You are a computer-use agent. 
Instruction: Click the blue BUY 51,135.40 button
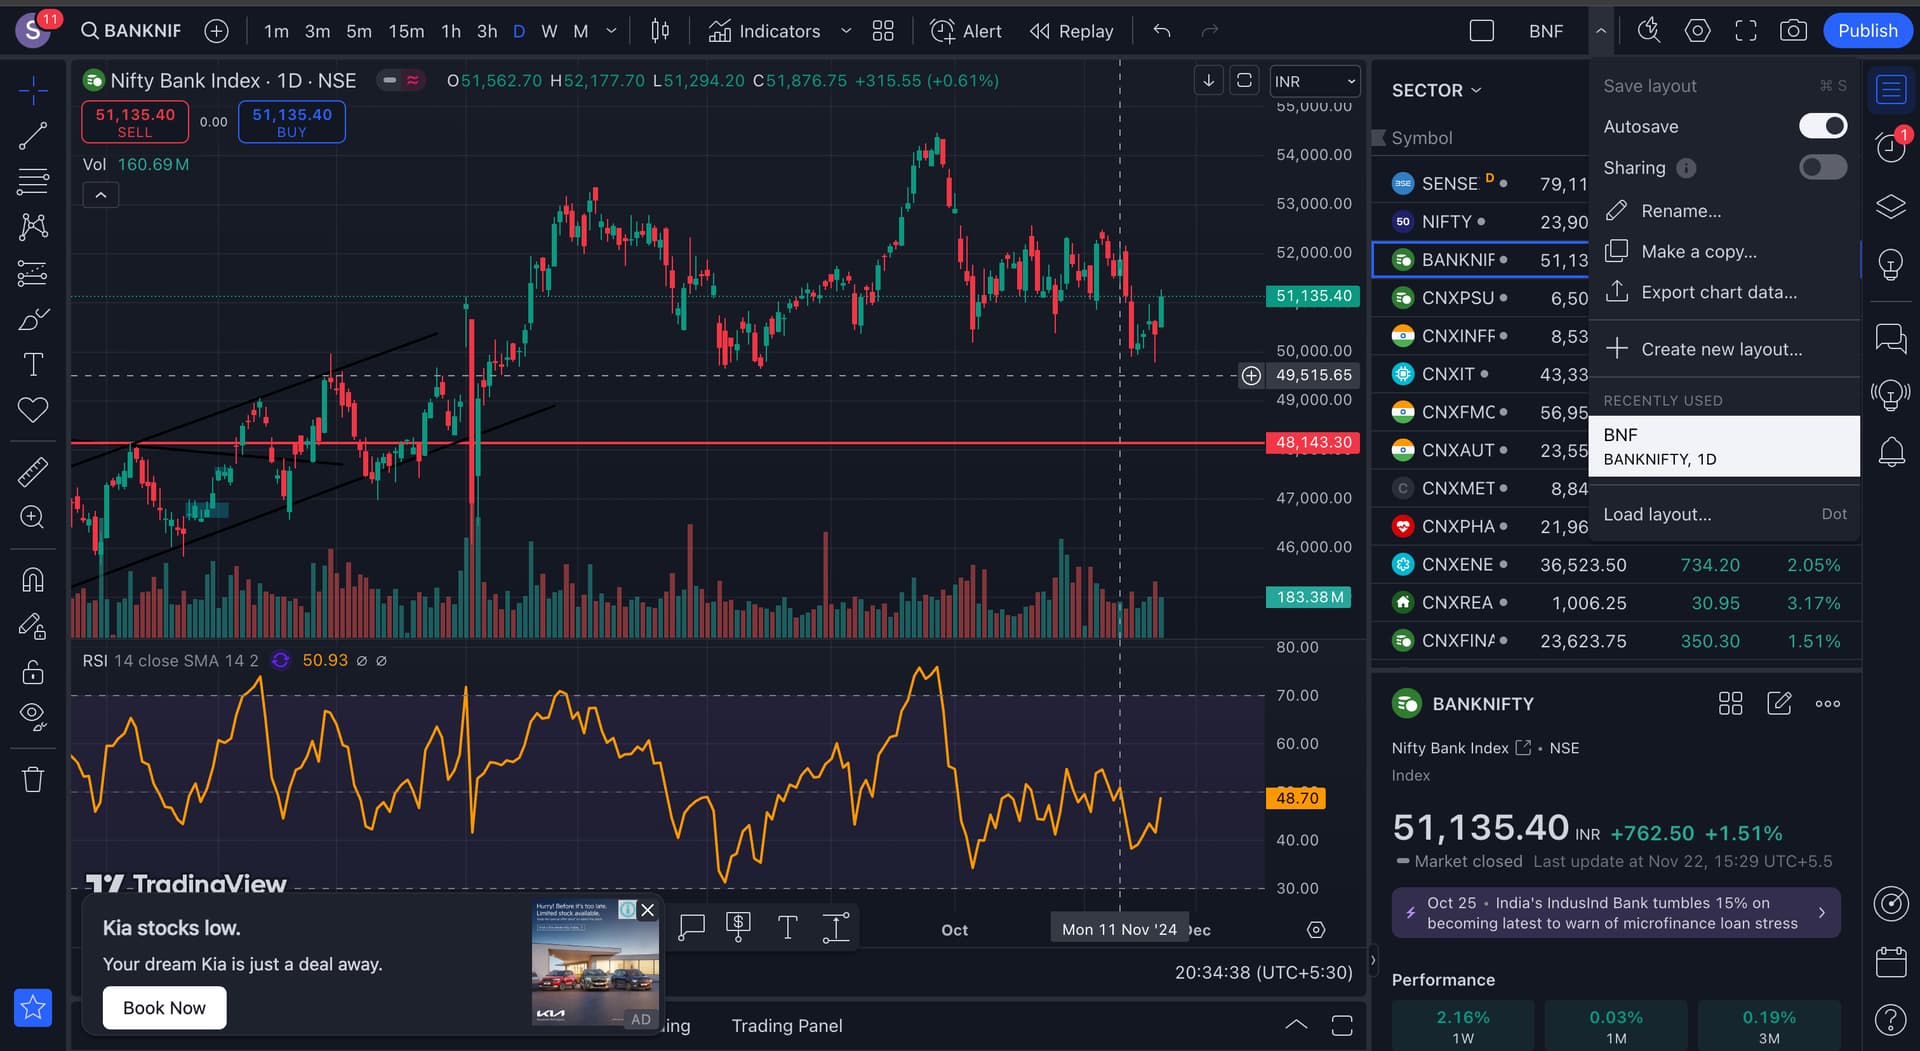292,122
